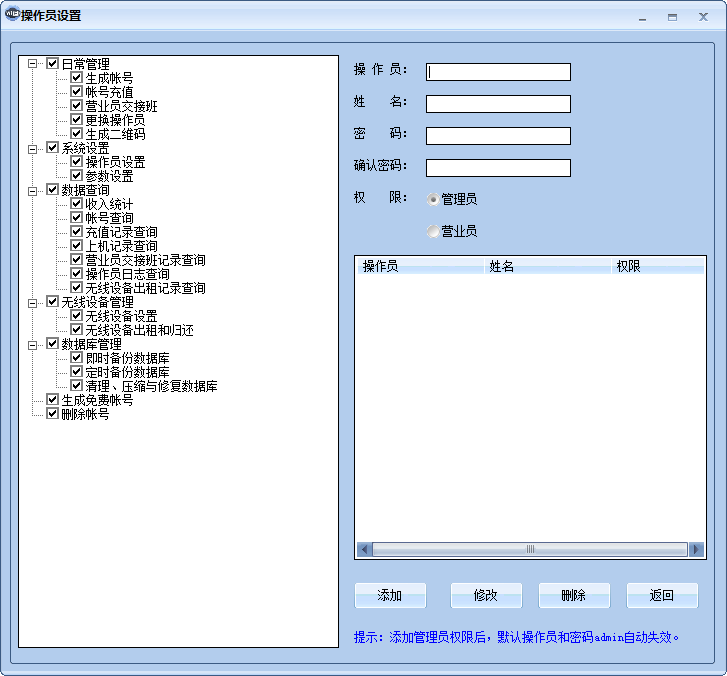Click the horizontal scrollbar thumb
The image size is (727, 676).
[x=530, y=549]
